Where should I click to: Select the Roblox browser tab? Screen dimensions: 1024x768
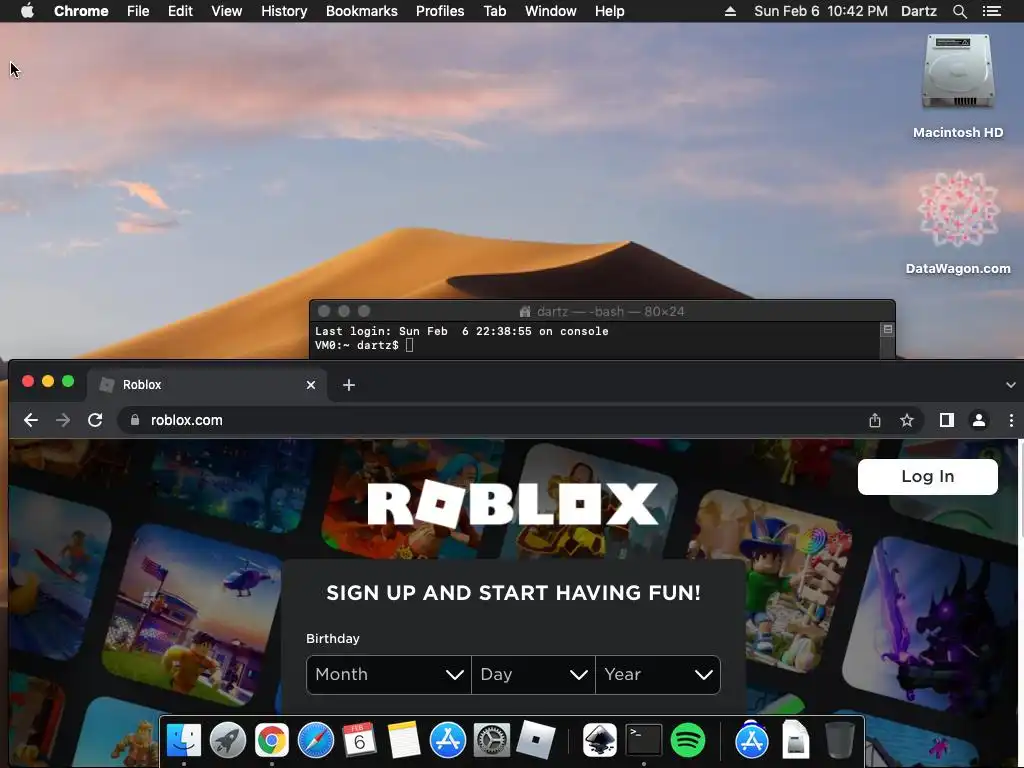[x=206, y=385]
